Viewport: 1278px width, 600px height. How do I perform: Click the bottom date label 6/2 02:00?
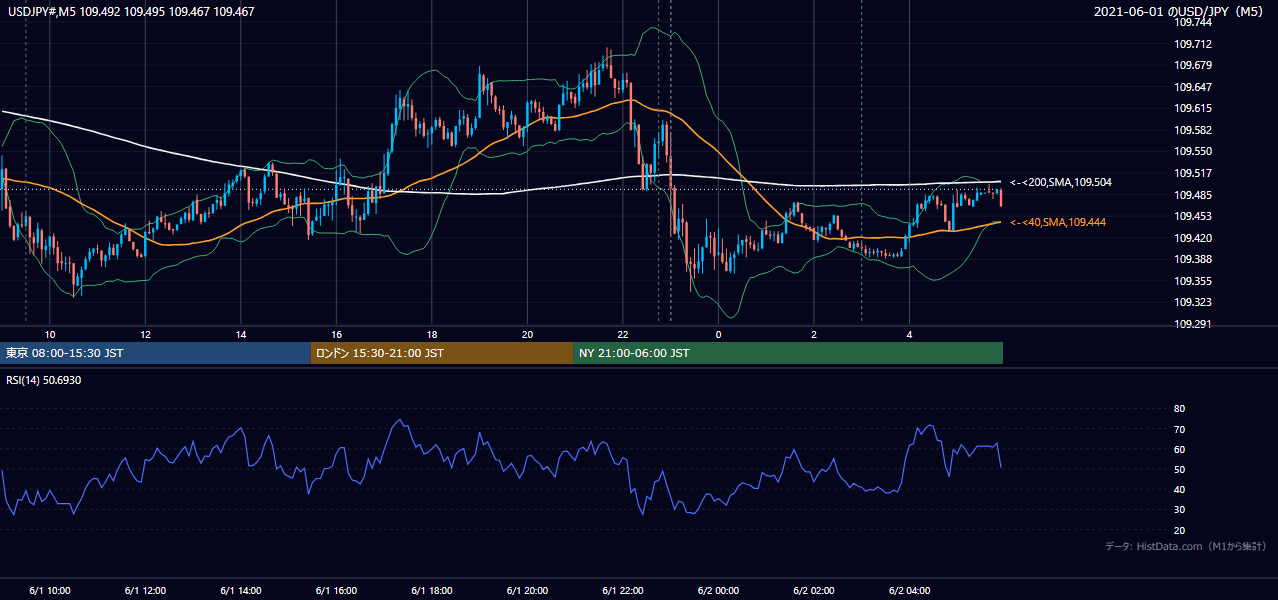click(814, 591)
